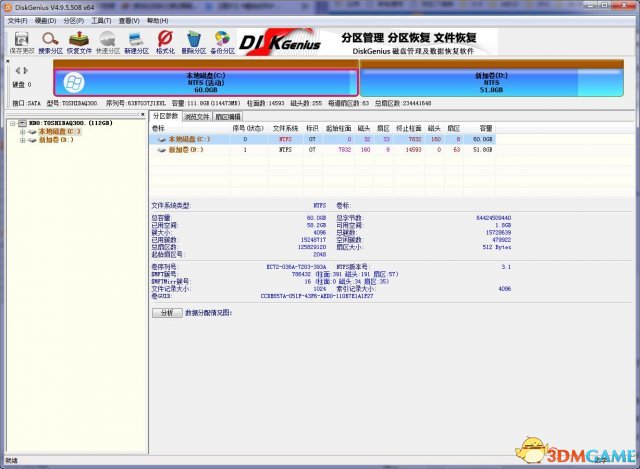Viewport: 640px width, 469px height.
Task: Click the 删除分区 delete partition trash icon
Action: tap(194, 43)
